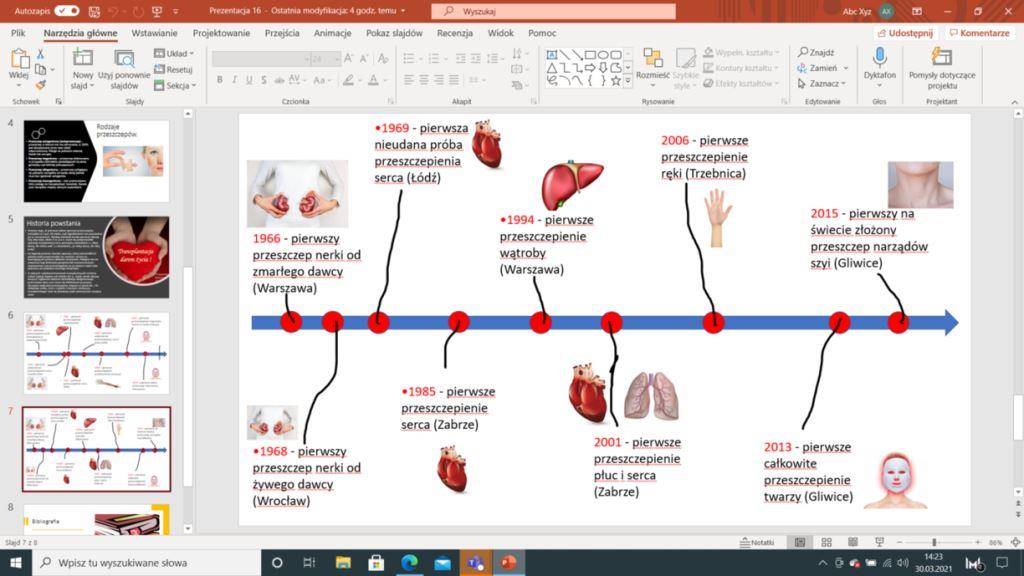Click the Komentarze button
This screenshot has width=1024, height=576.
click(x=979, y=32)
